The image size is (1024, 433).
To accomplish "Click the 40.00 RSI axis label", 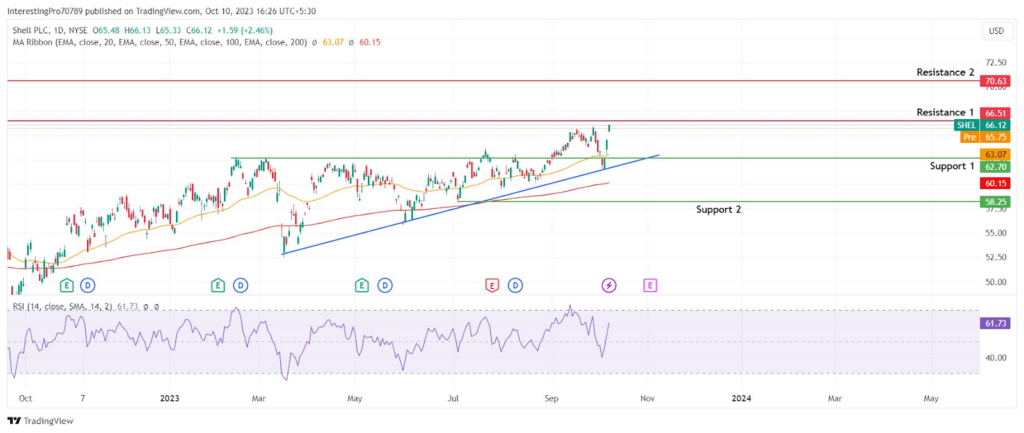I will coord(995,357).
